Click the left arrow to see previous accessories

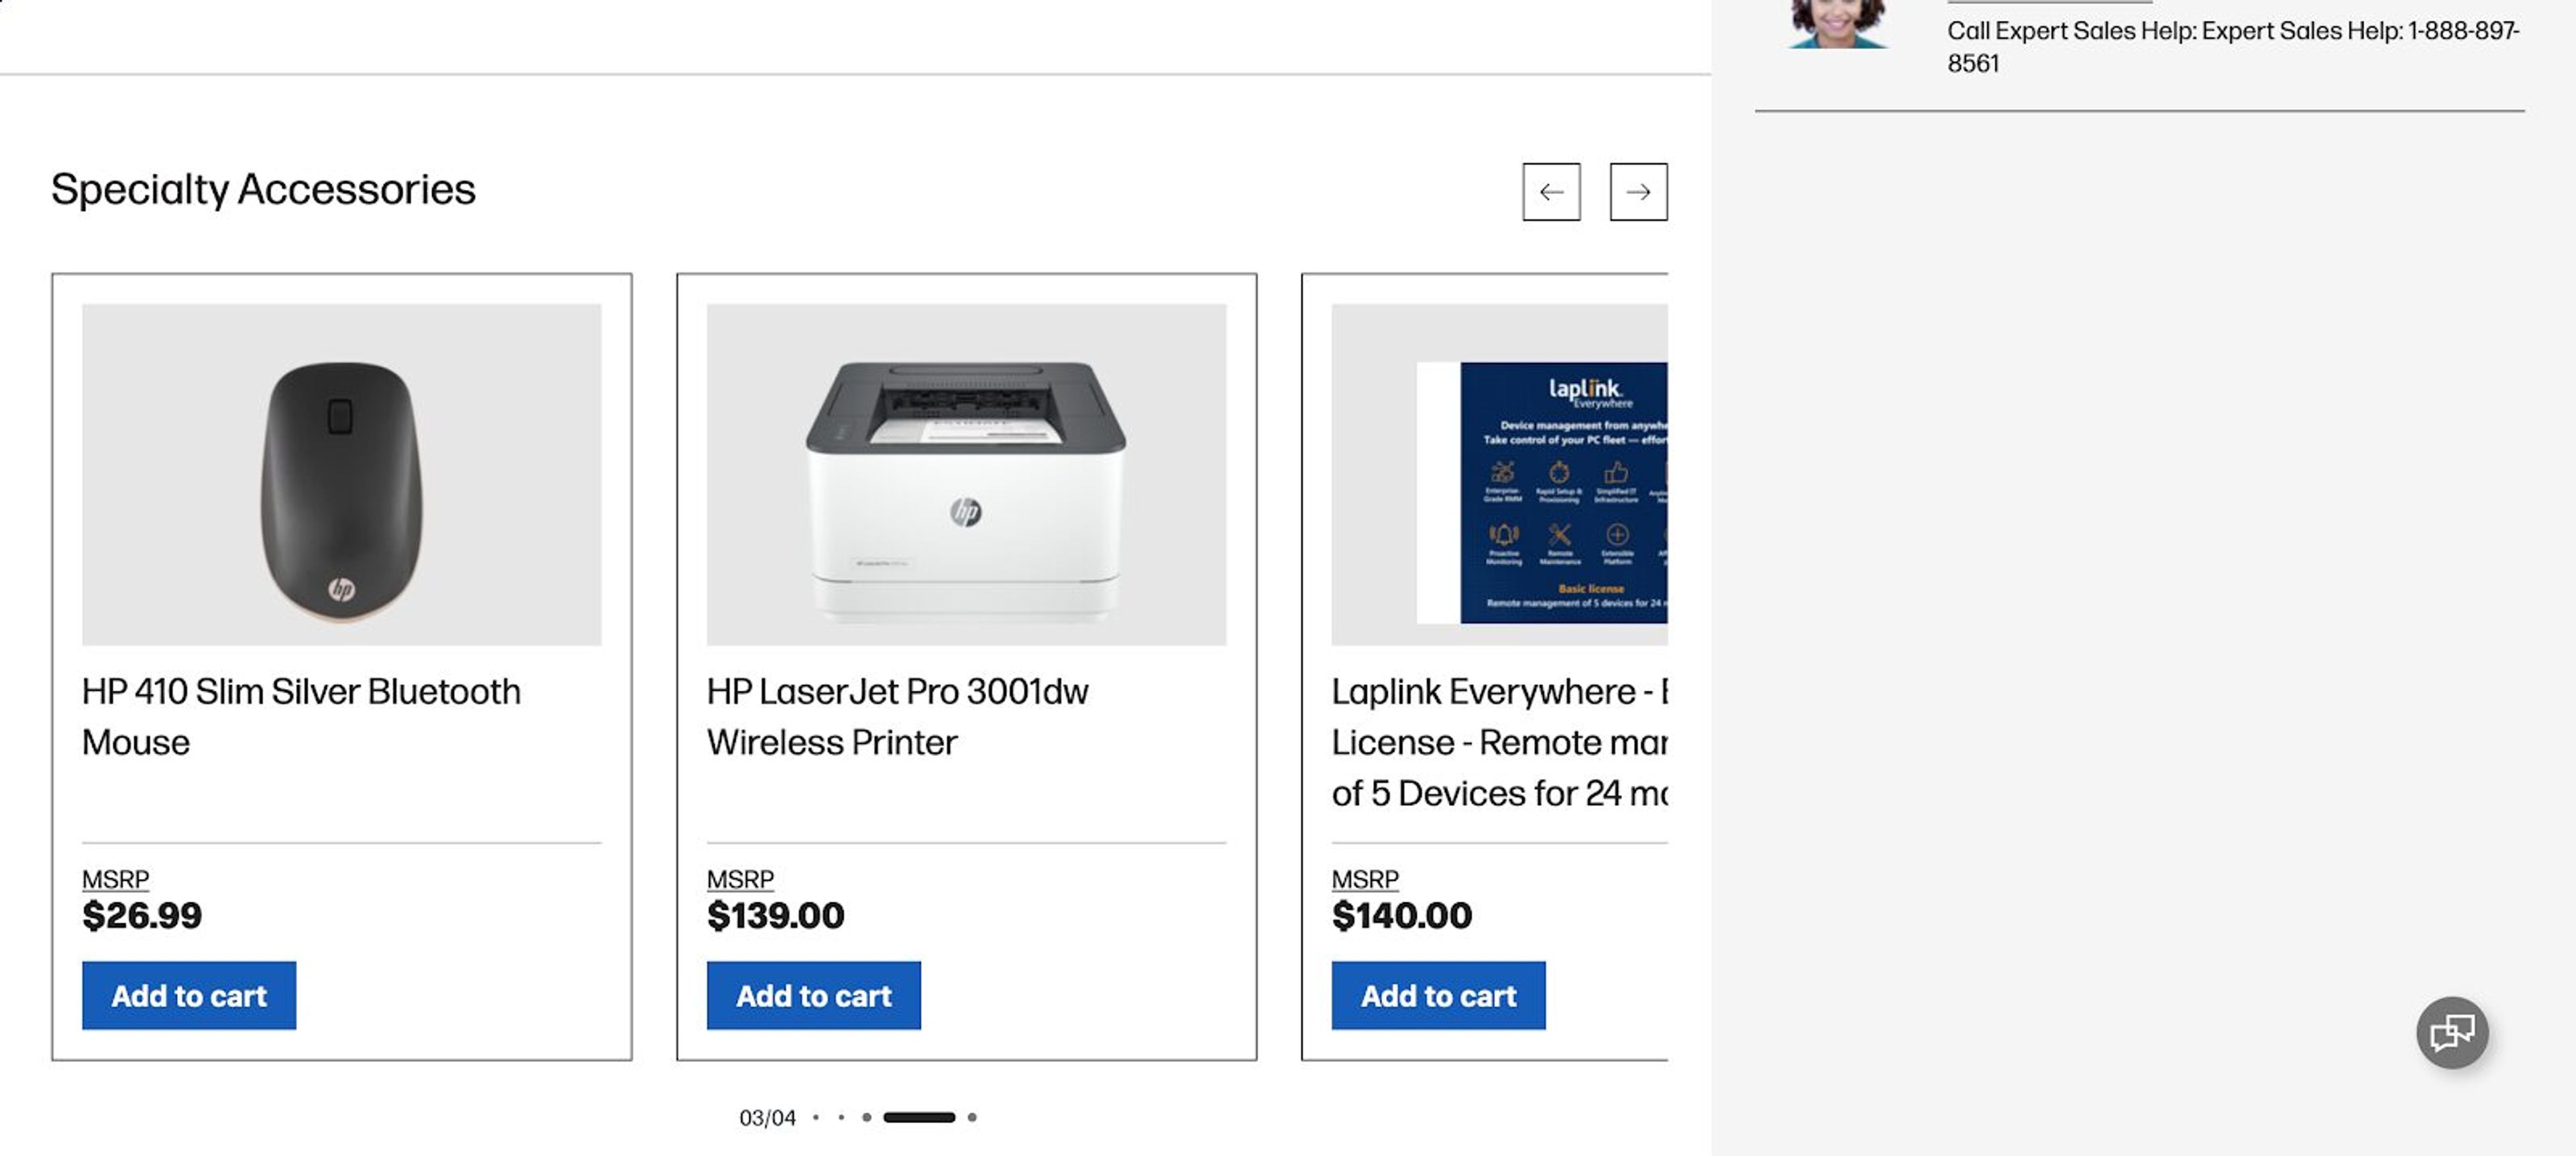(x=1553, y=192)
